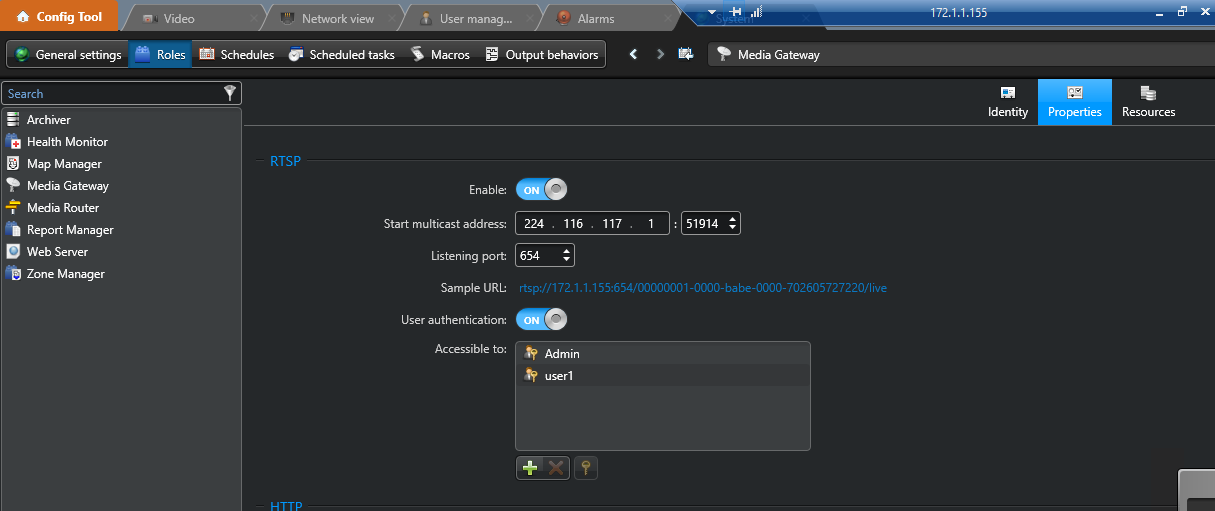Switch to the Alarms tab
1215x511 pixels.
pyautogui.click(x=610, y=18)
